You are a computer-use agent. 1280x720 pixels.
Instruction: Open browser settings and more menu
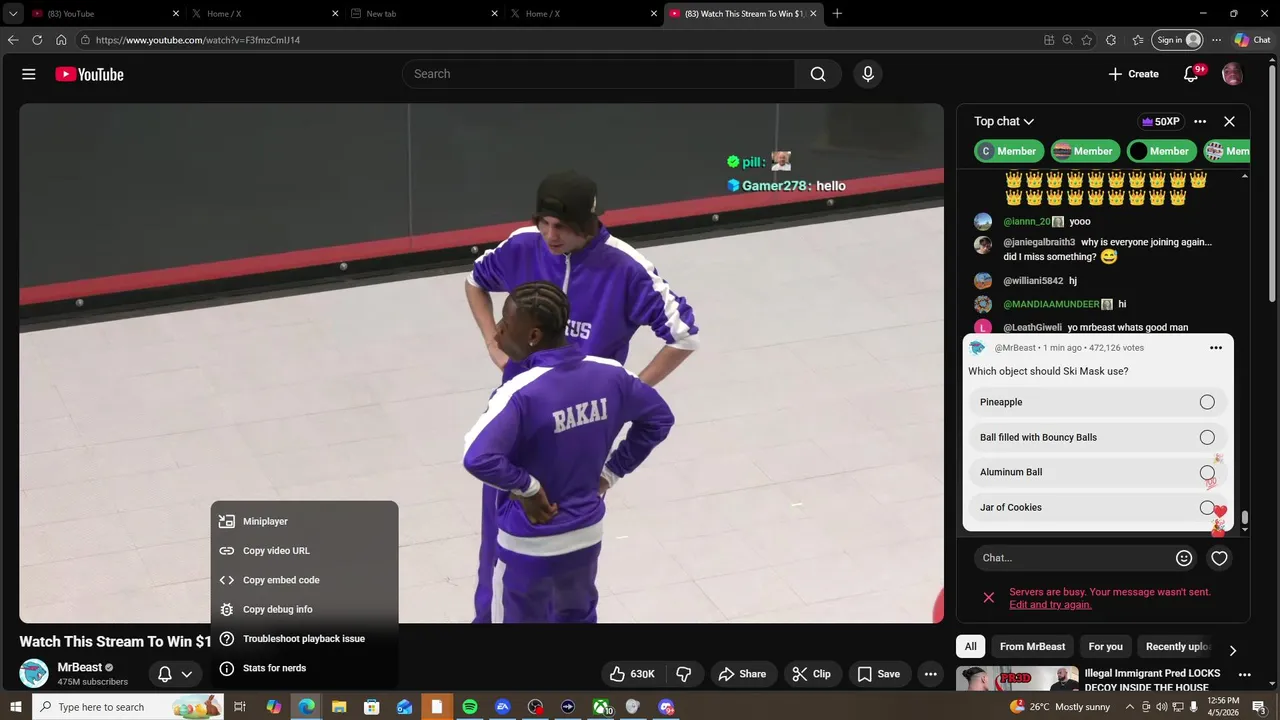(x=1216, y=40)
